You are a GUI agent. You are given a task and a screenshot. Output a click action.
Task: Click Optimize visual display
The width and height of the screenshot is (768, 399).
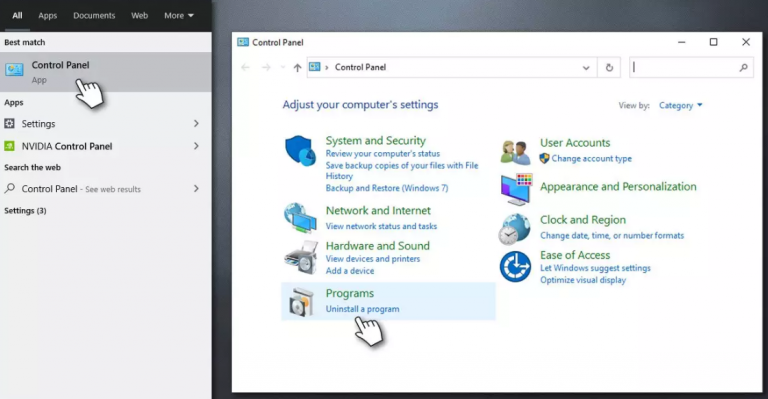tap(583, 280)
